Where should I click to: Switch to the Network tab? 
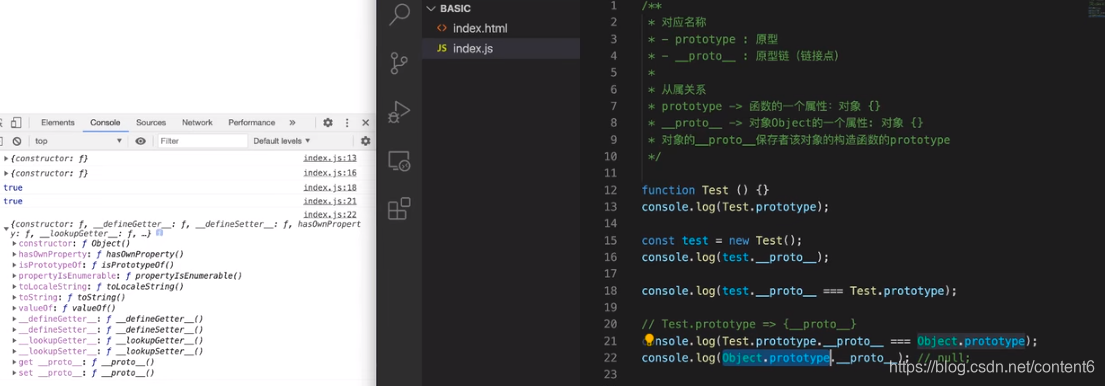tap(197, 123)
